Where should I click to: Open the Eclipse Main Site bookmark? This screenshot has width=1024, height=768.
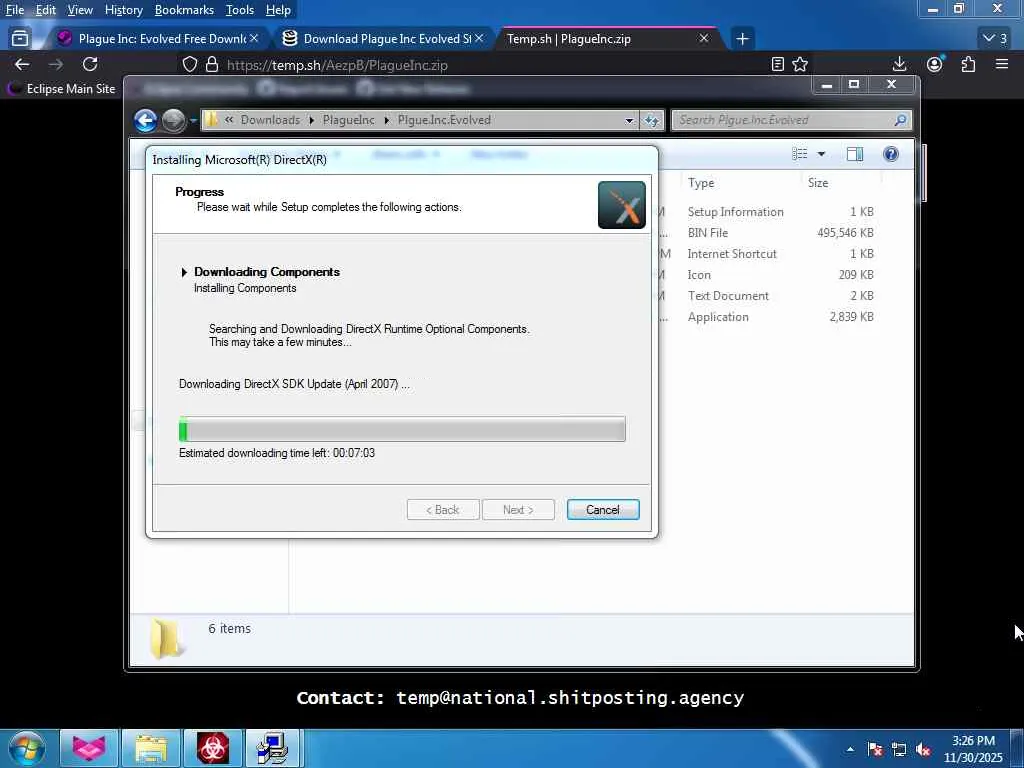pyautogui.click(x=61, y=89)
